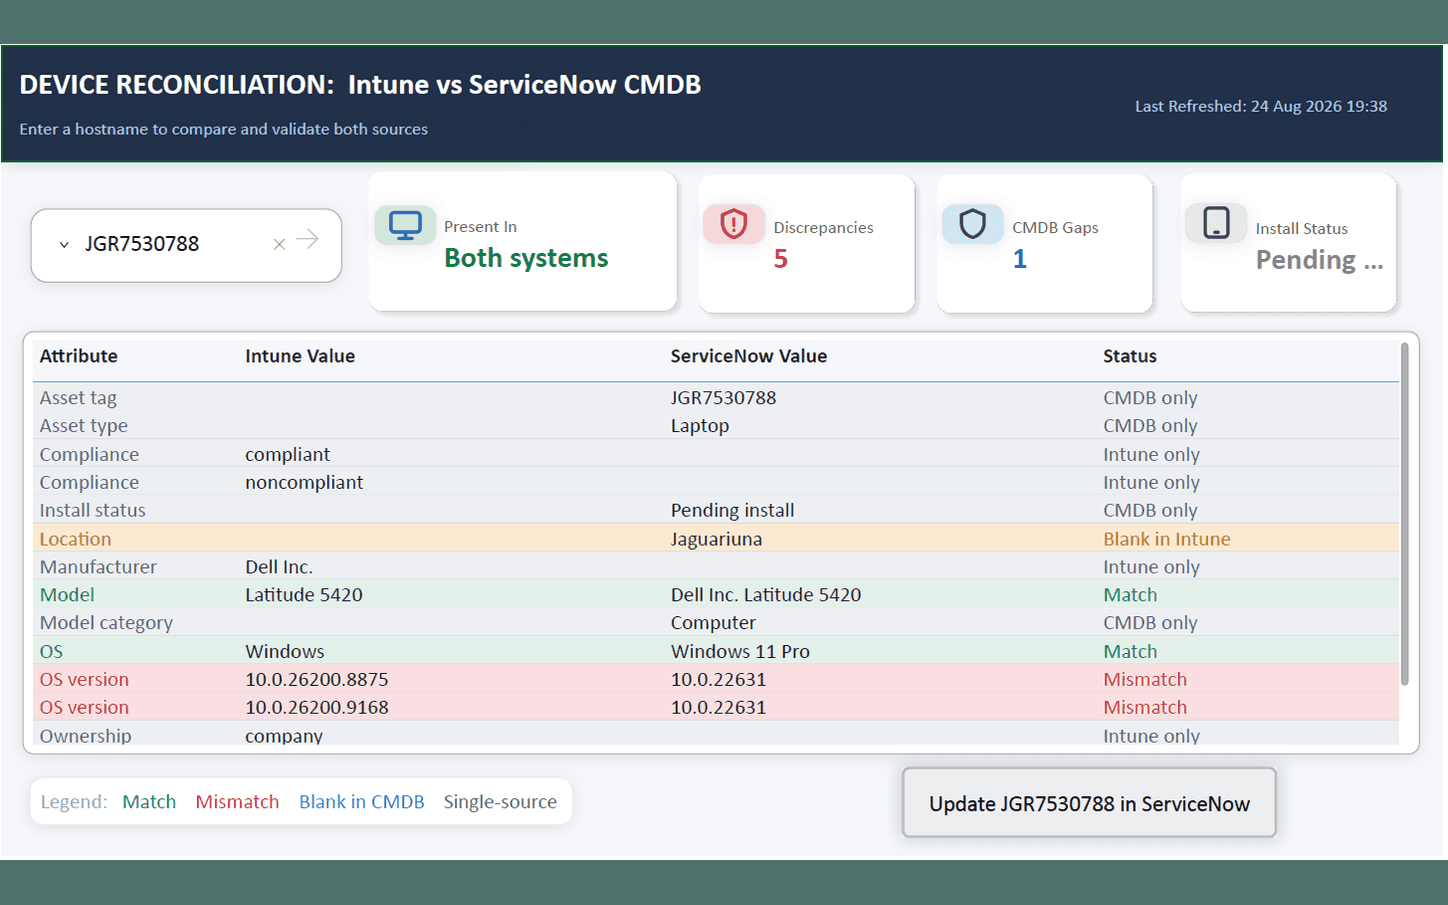Submit hostname with the arrow icon
This screenshot has width=1448, height=905.
click(x=308, y=239)
